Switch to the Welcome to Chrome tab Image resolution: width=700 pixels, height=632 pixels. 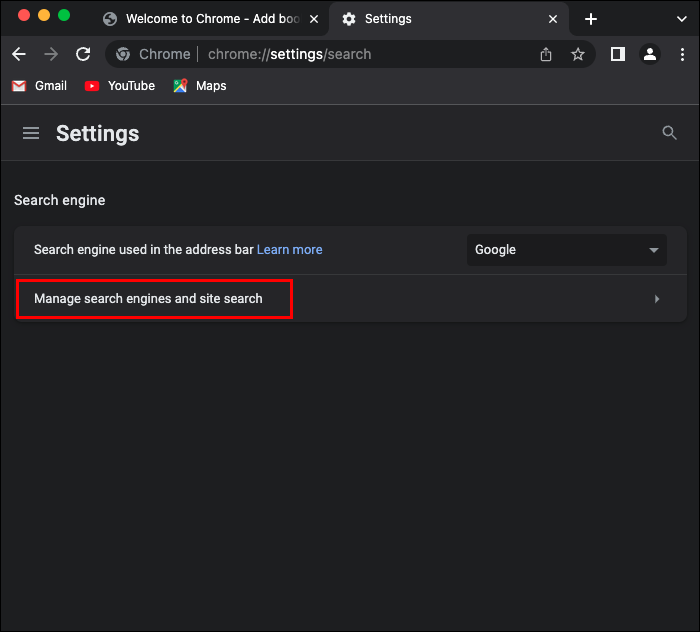tap(205, 19)
